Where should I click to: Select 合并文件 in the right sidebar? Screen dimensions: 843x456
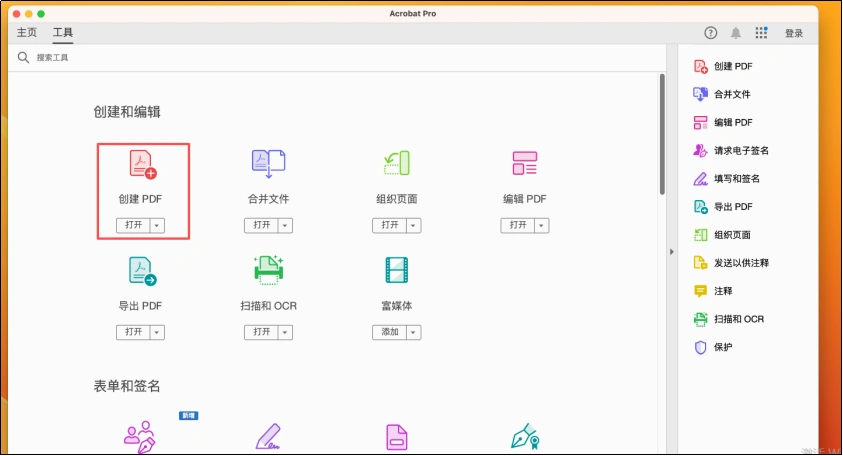tap(723, 94)
